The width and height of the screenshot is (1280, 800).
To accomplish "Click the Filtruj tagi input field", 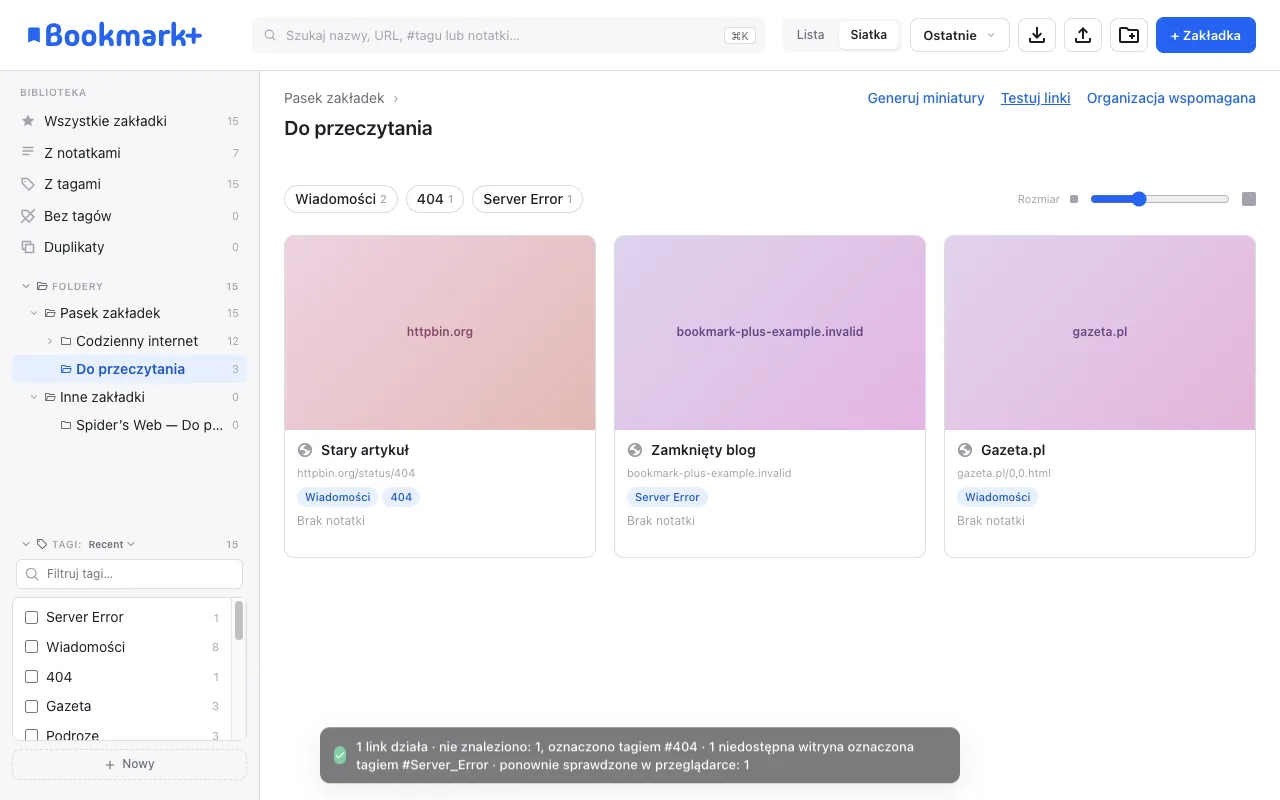I will [x=130, y=574].
